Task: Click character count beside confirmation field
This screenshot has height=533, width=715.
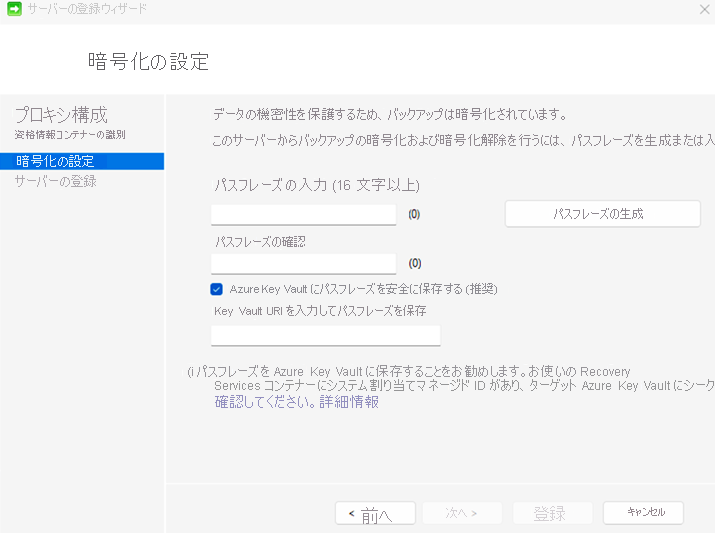Action: click(414, 264)
